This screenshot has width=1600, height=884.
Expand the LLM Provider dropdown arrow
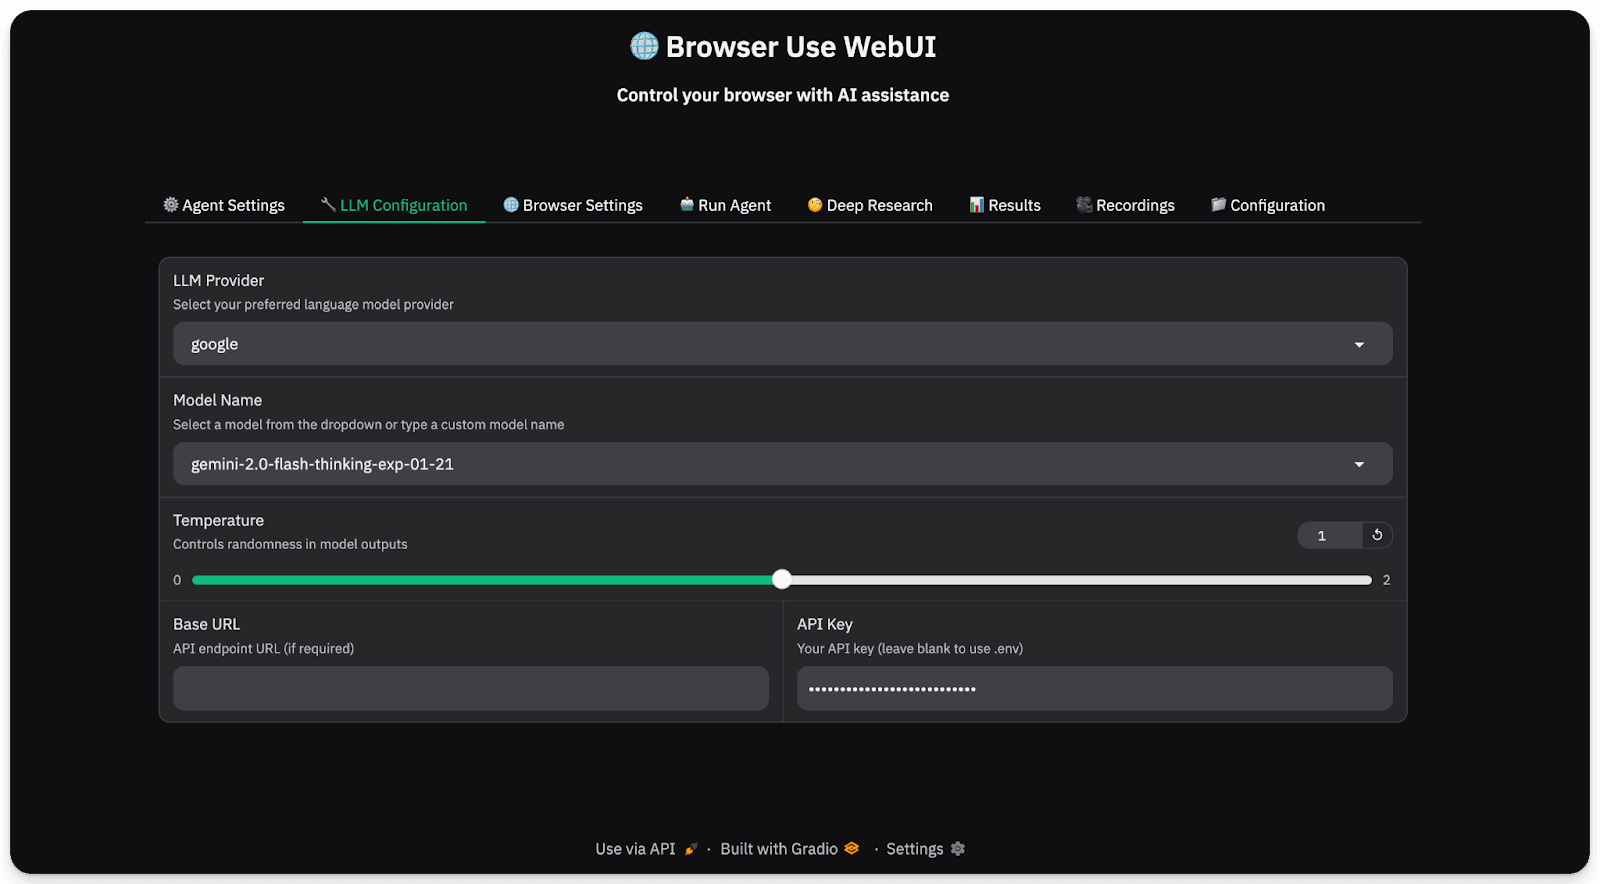1359,345
